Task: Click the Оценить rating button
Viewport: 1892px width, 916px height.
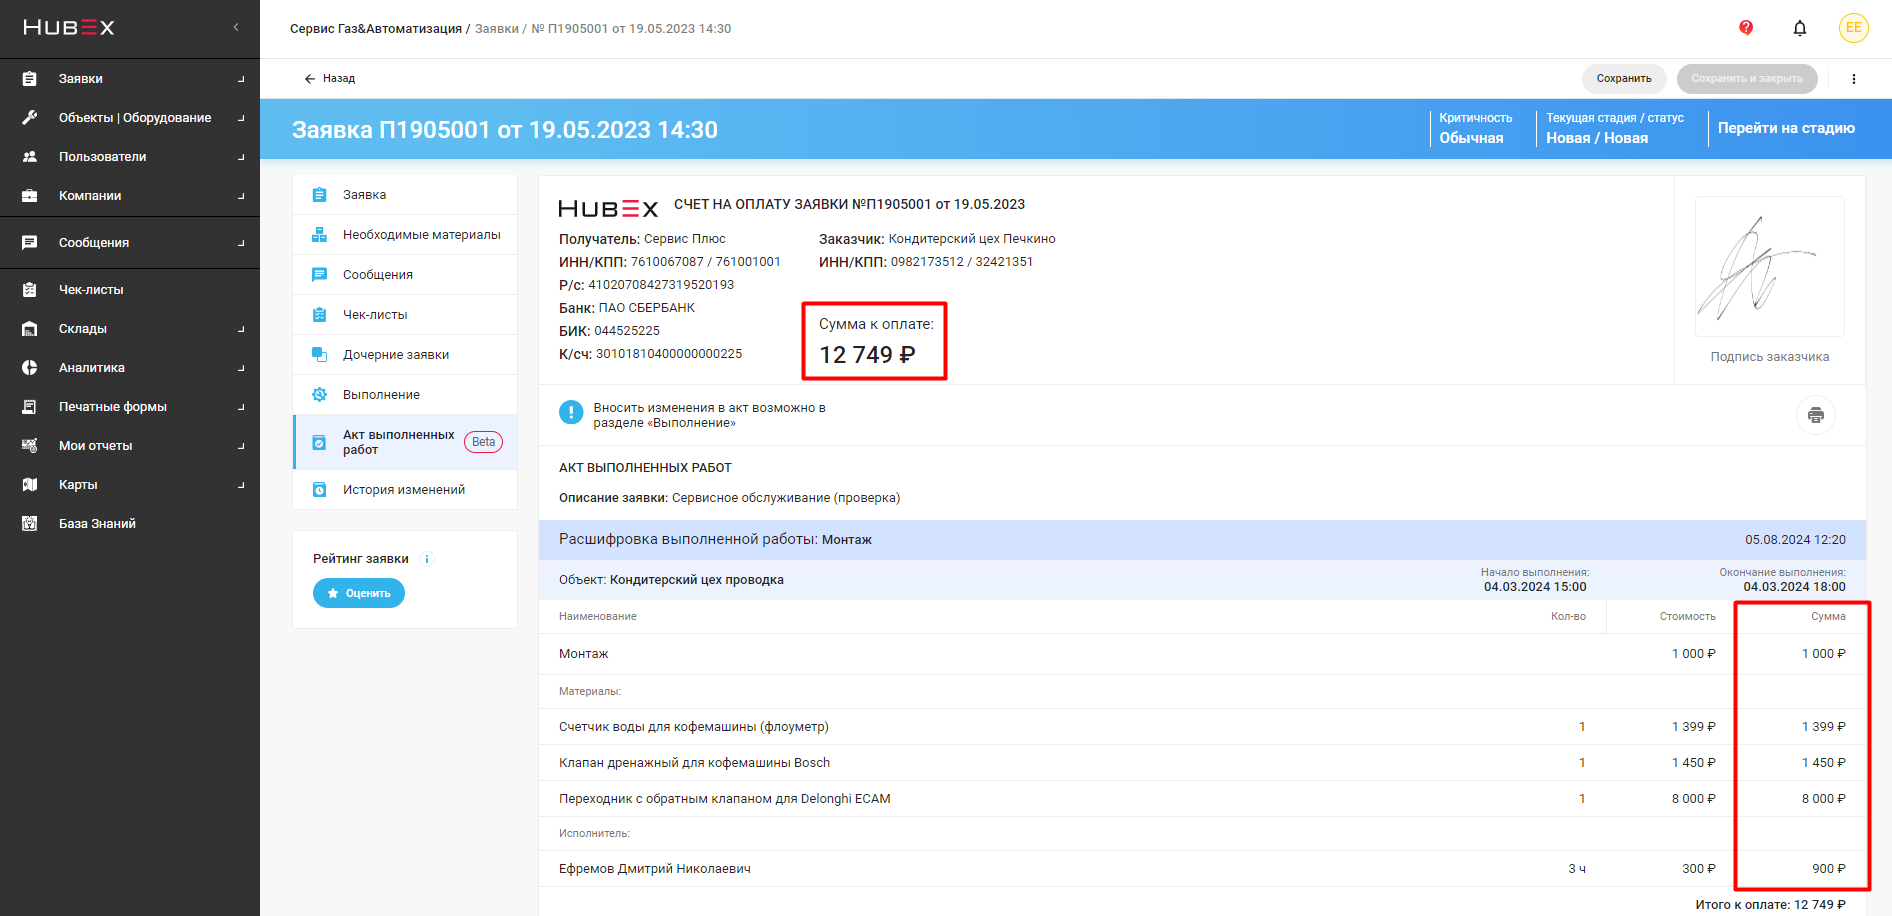Action: pos(359,593)
